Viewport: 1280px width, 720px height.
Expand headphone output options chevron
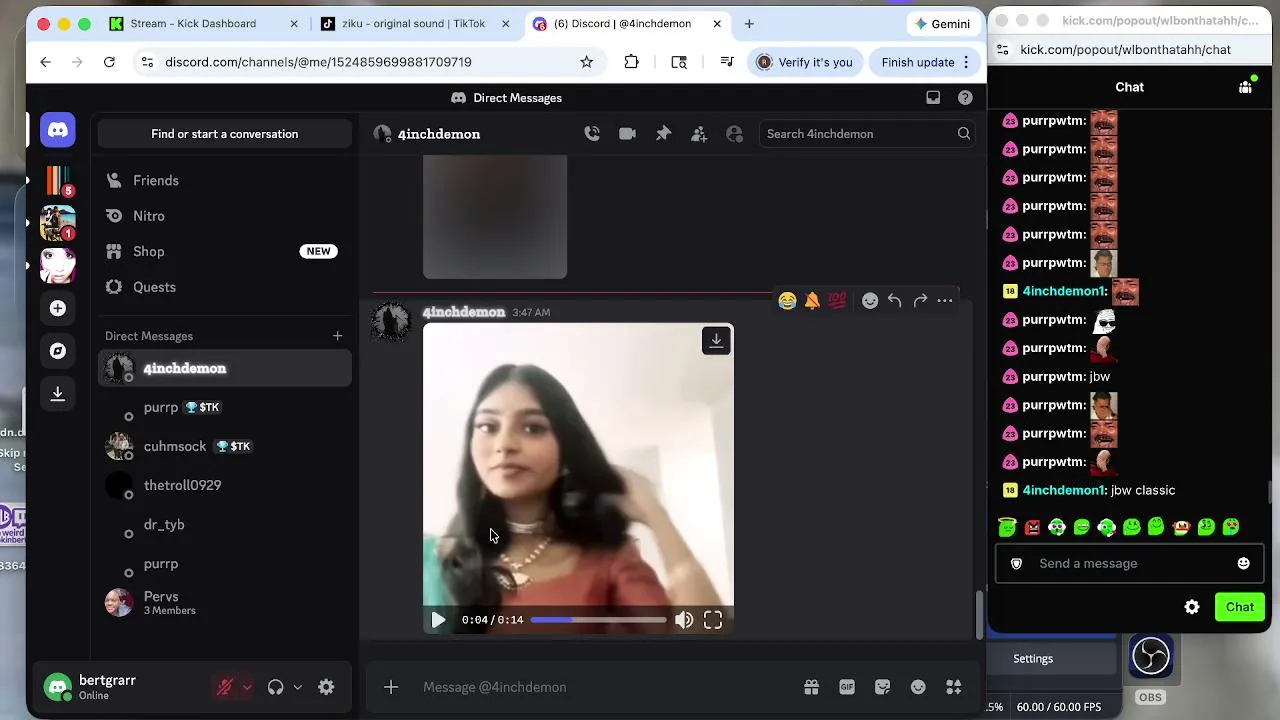pyautogui.click(x=297, y=687)
